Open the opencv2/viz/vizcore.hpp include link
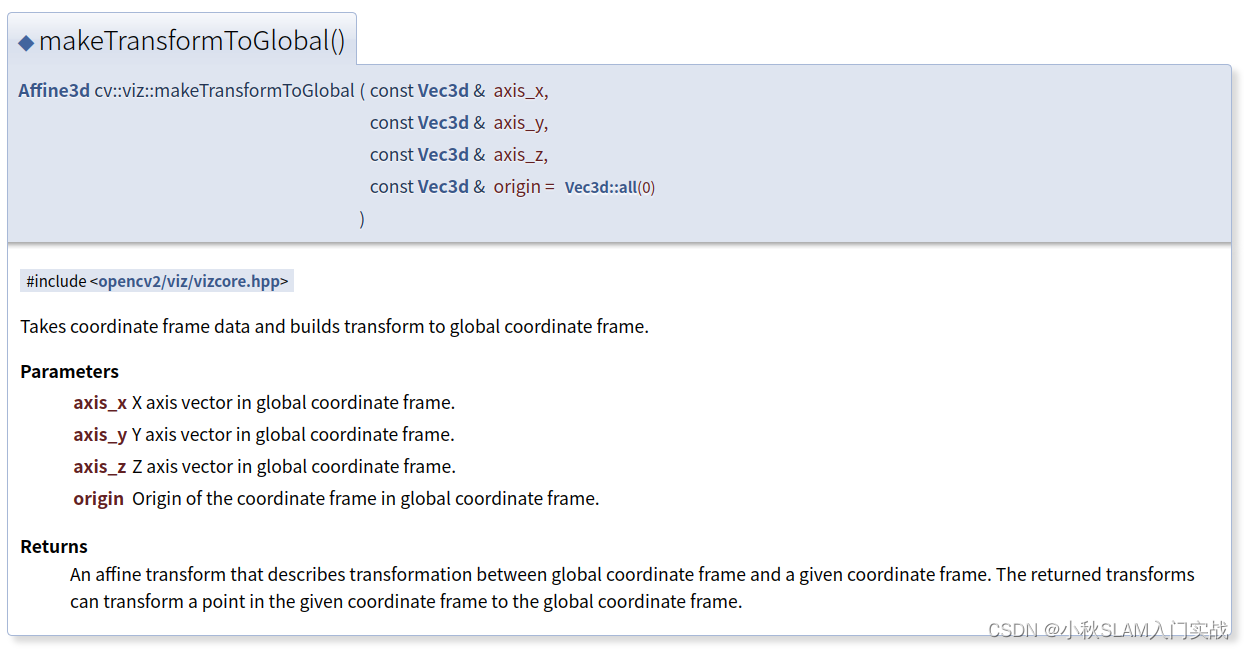The image size is (1244, 650). point(189,281)
